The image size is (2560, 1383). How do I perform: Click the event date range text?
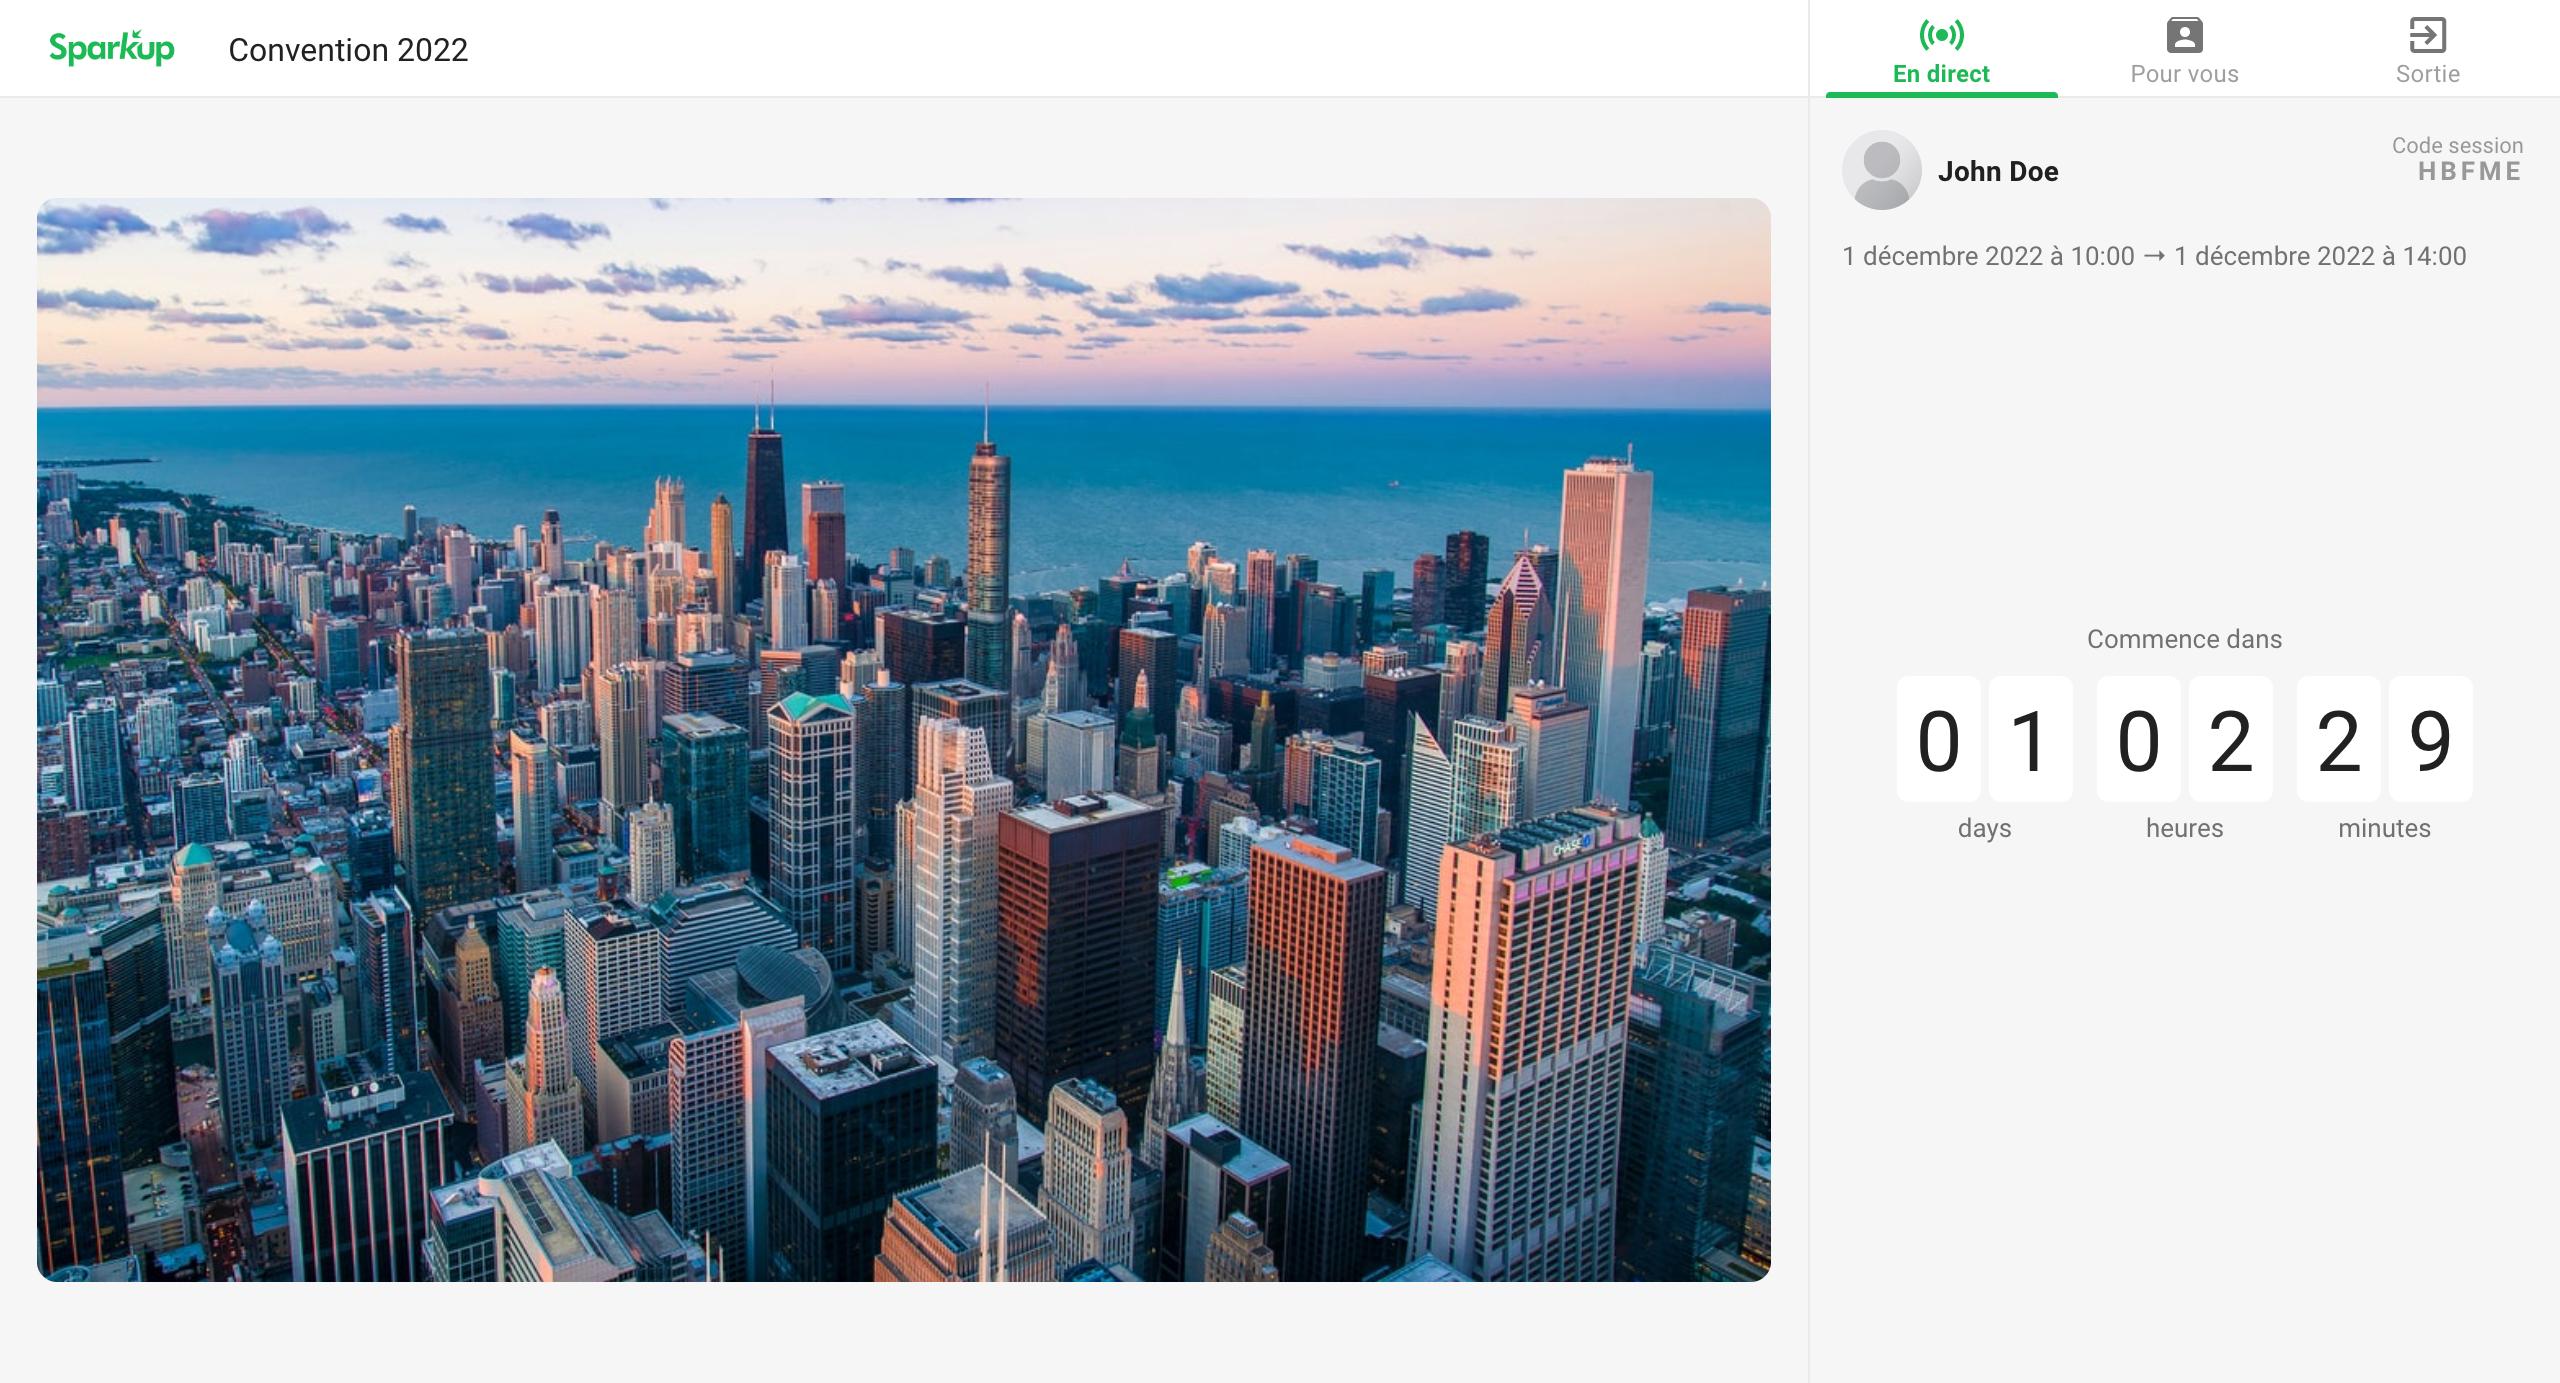2154,256
